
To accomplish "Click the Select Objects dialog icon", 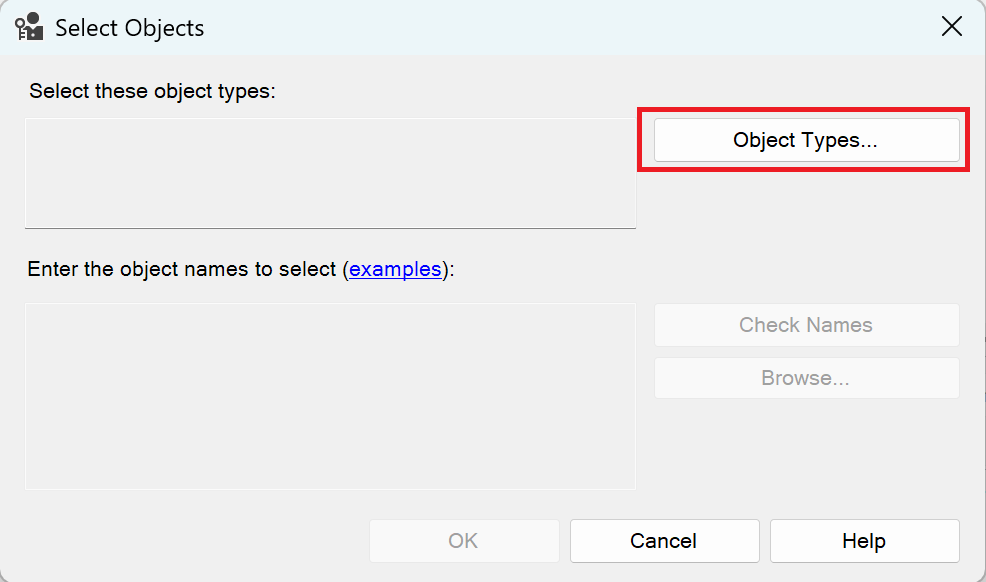I will (x=29, y=27).
